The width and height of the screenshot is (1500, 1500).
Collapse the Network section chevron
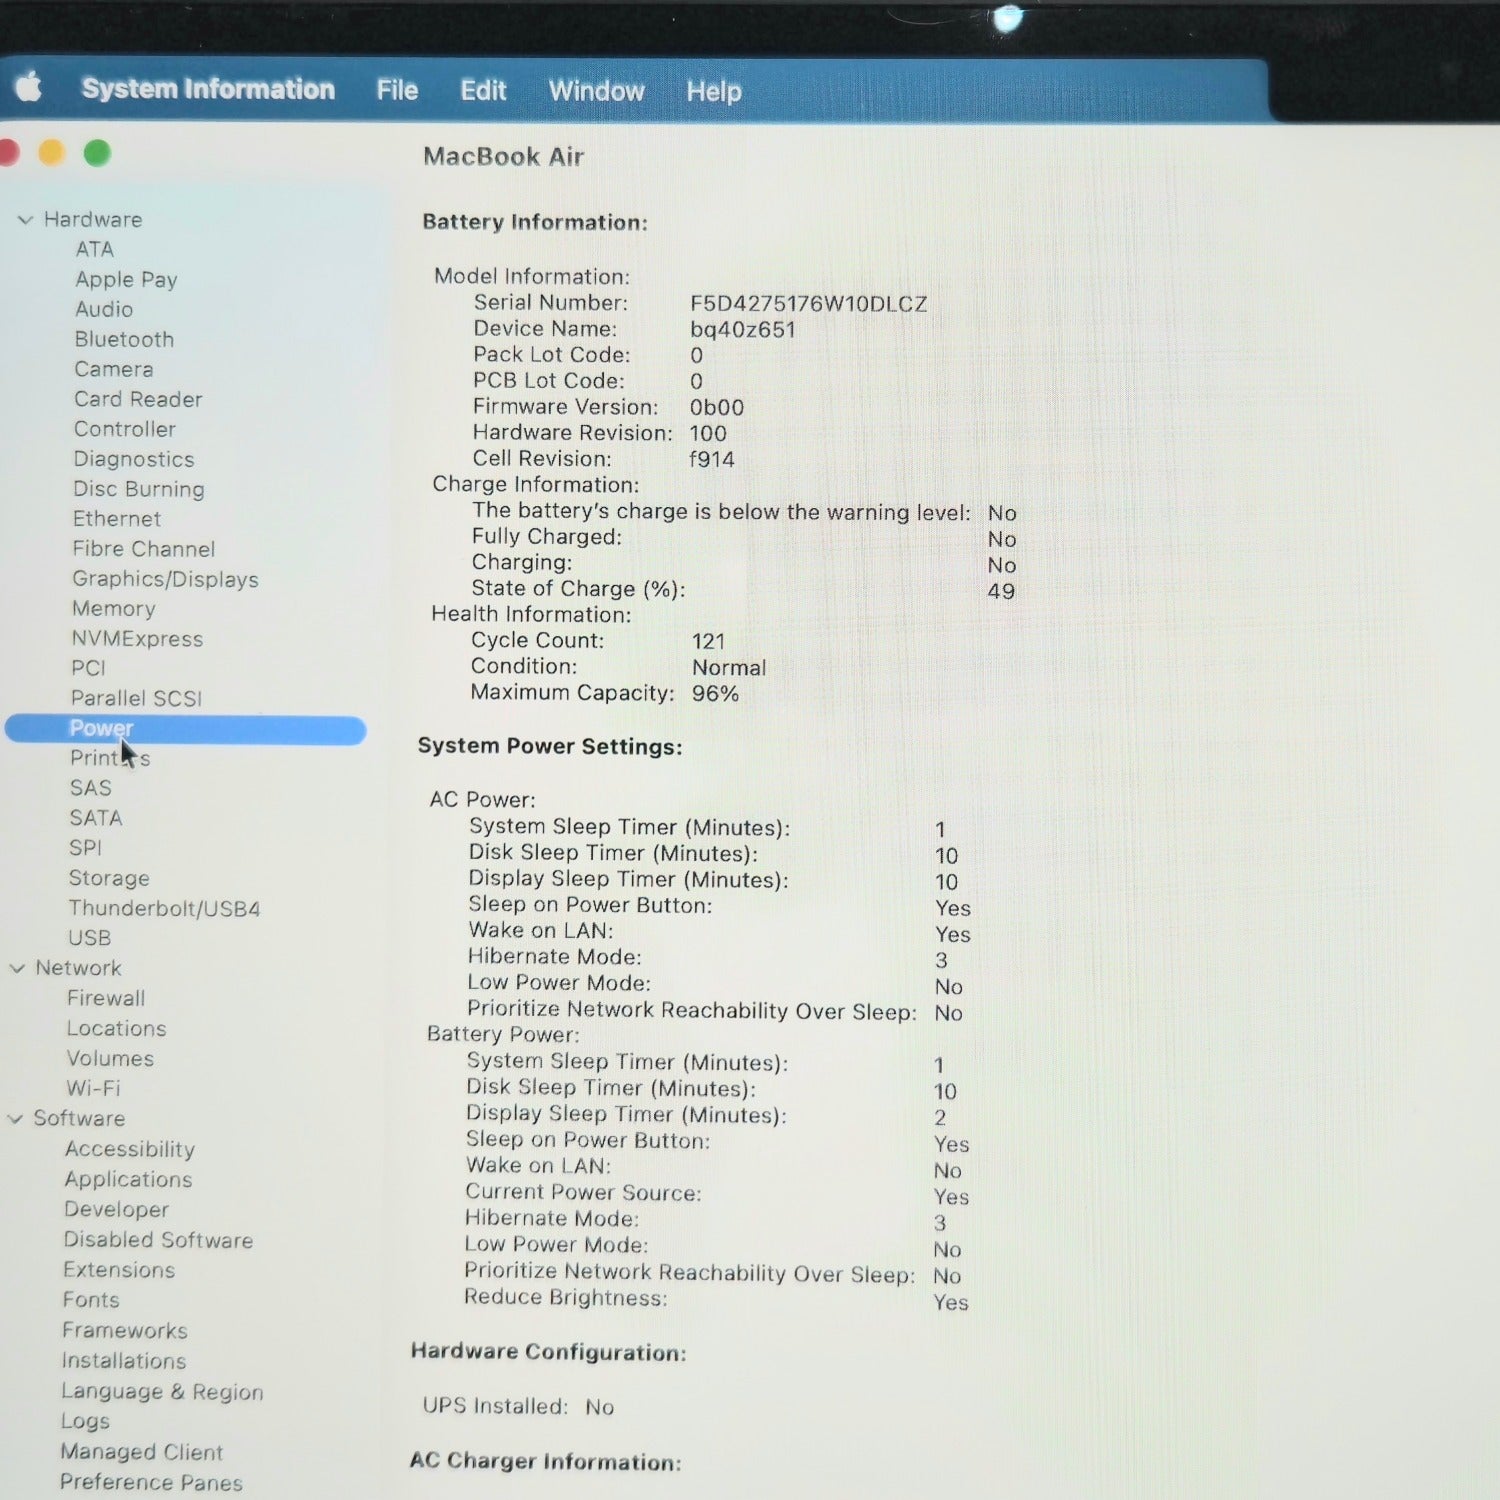pyautogui.click(x=18, y=968)
